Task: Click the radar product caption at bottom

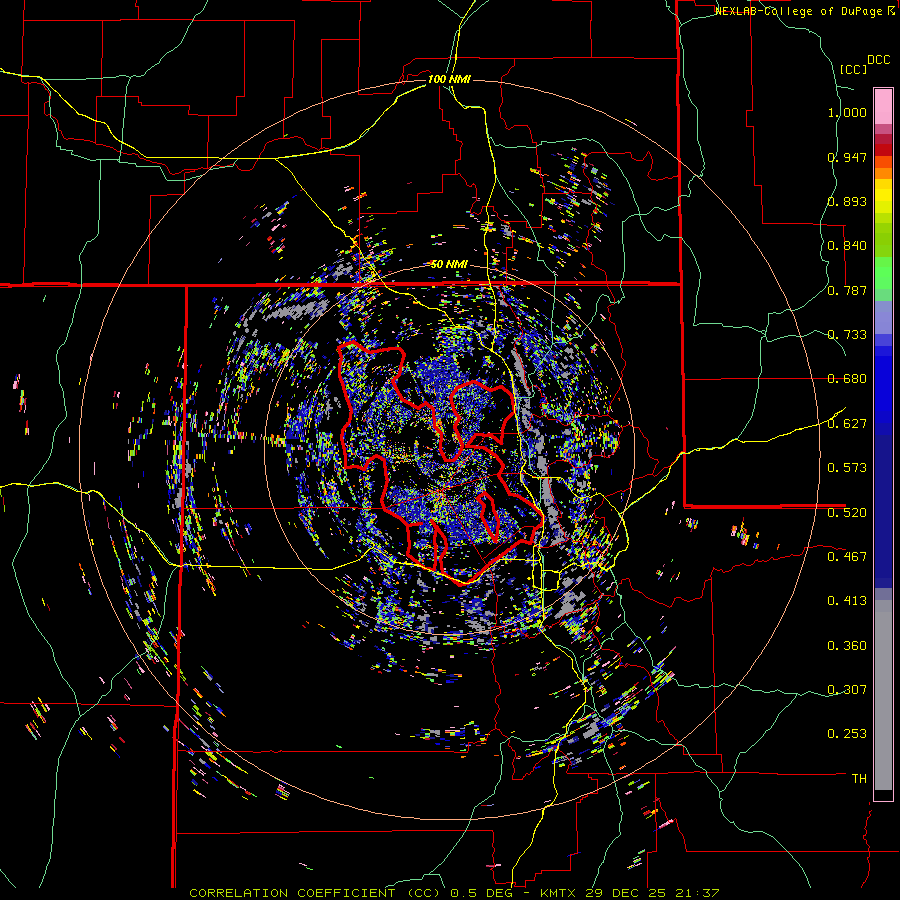Action: click(x=454, y=893)
